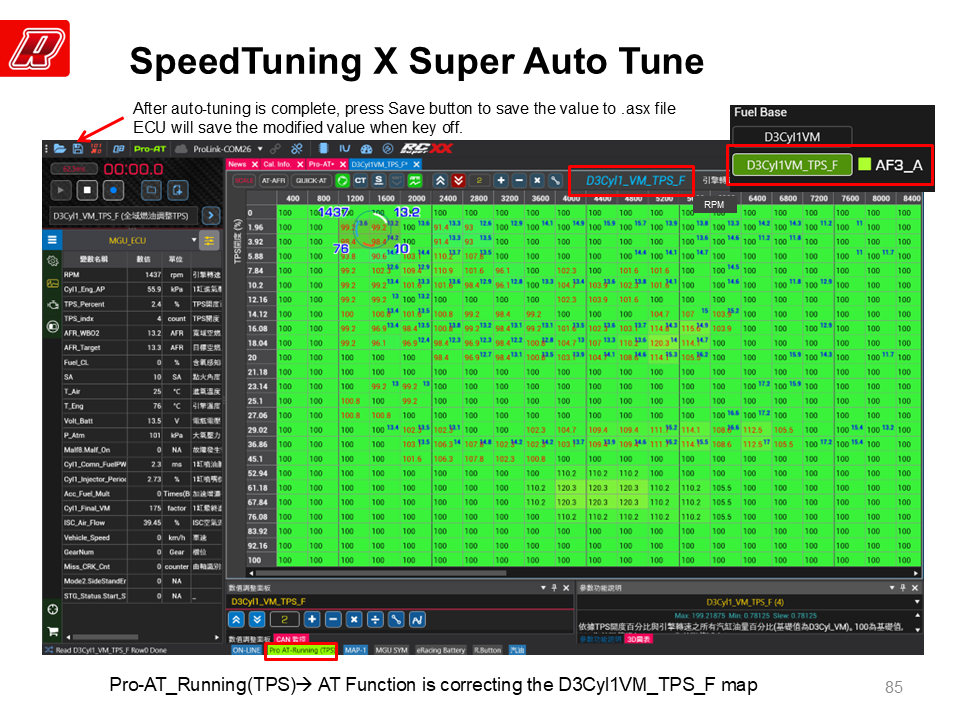Viewport: 960px width, 720px height.
Task: Click the connect link icon
Action: pyautogui.click(x=276, y=149)
